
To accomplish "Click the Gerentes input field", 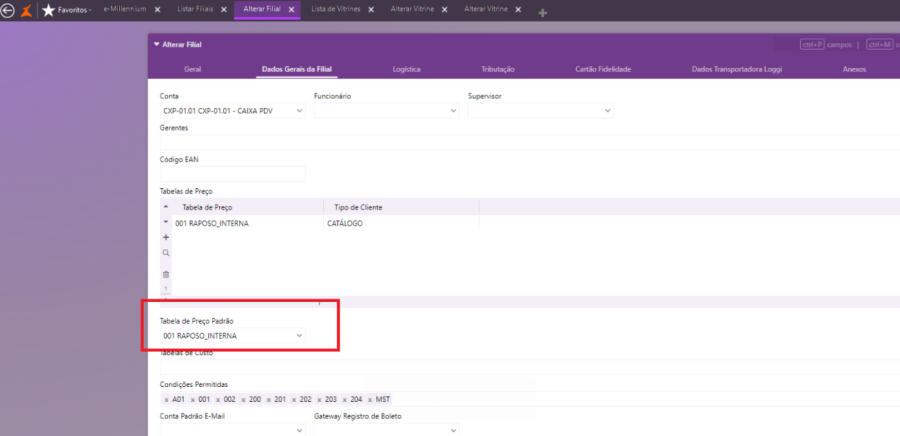I will pyautogui.click(x=529, y=142).
